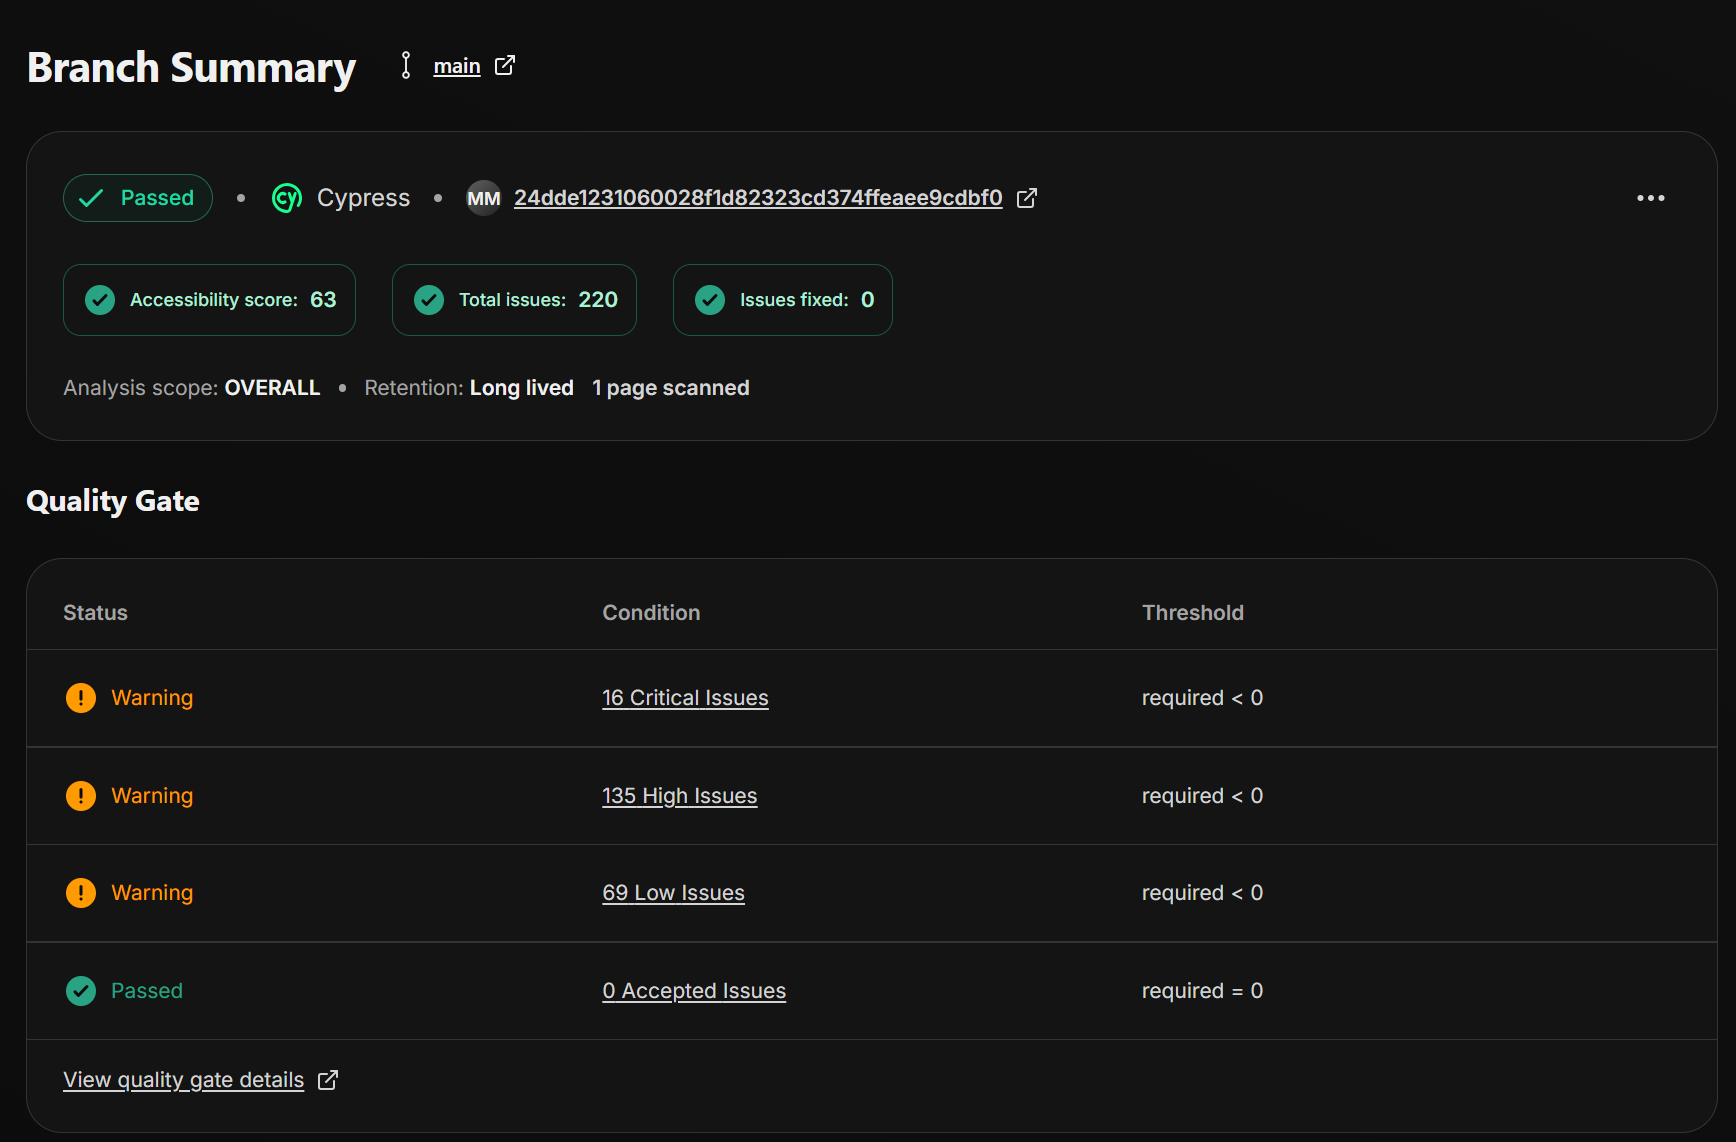The image size is (1736, 1142).
Task: Select the Total issues 220 badge
Action: (514, 300)
